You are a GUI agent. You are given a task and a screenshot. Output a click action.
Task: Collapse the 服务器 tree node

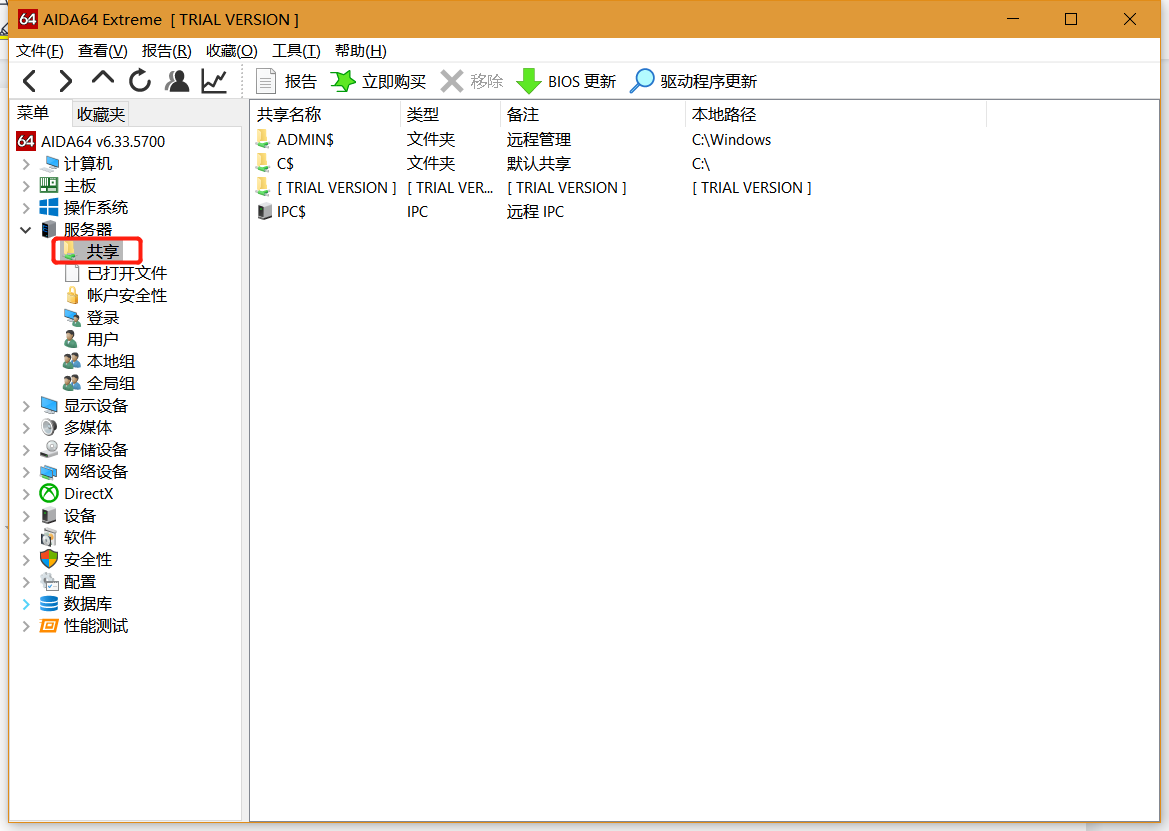click(x=26, y=230)
